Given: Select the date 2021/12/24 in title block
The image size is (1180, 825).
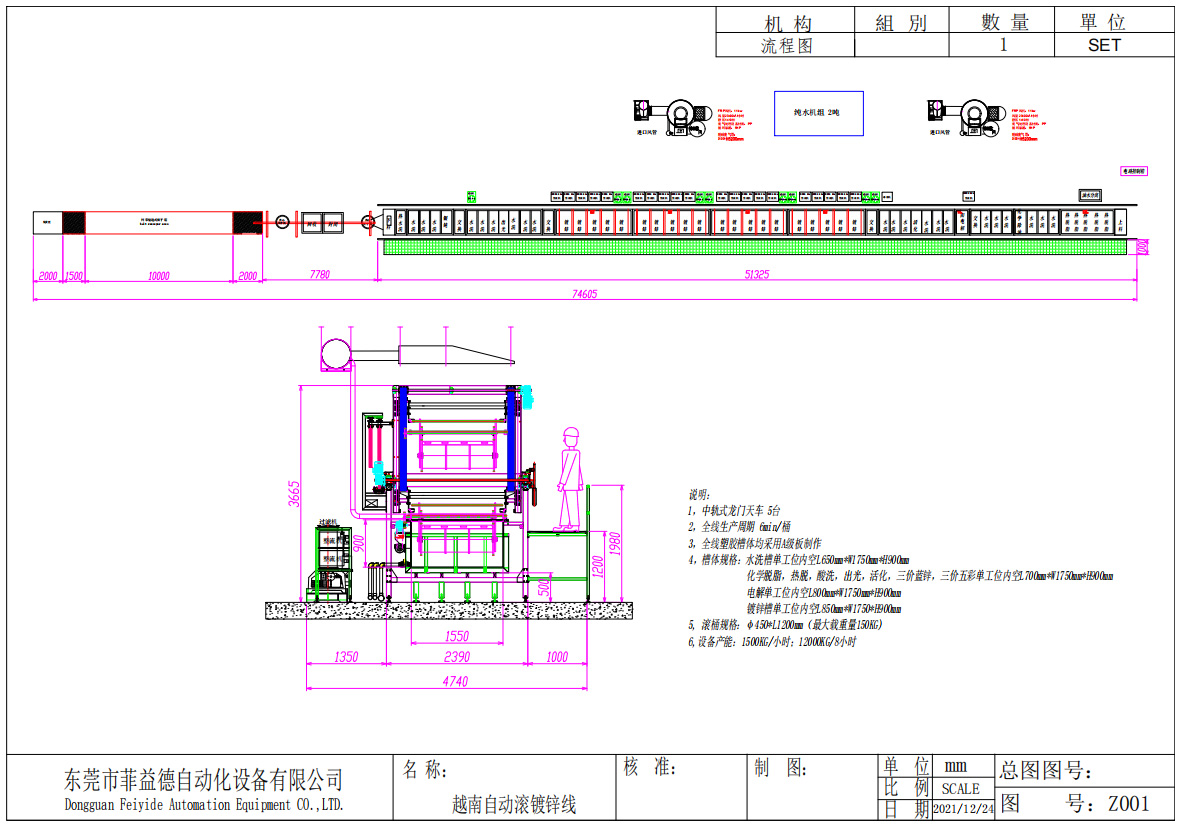Looking at the screenshot, I should tap(963, 808).
